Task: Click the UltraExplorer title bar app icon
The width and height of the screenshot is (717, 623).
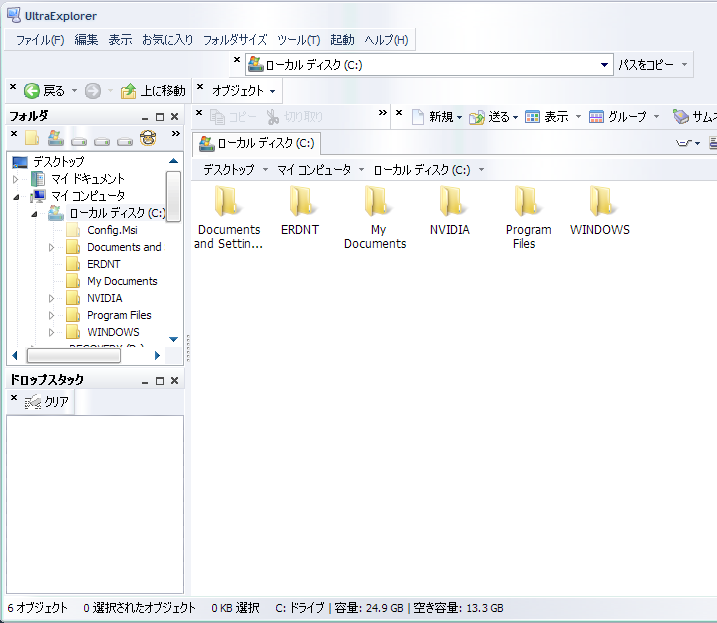Action: click(14, 15)
